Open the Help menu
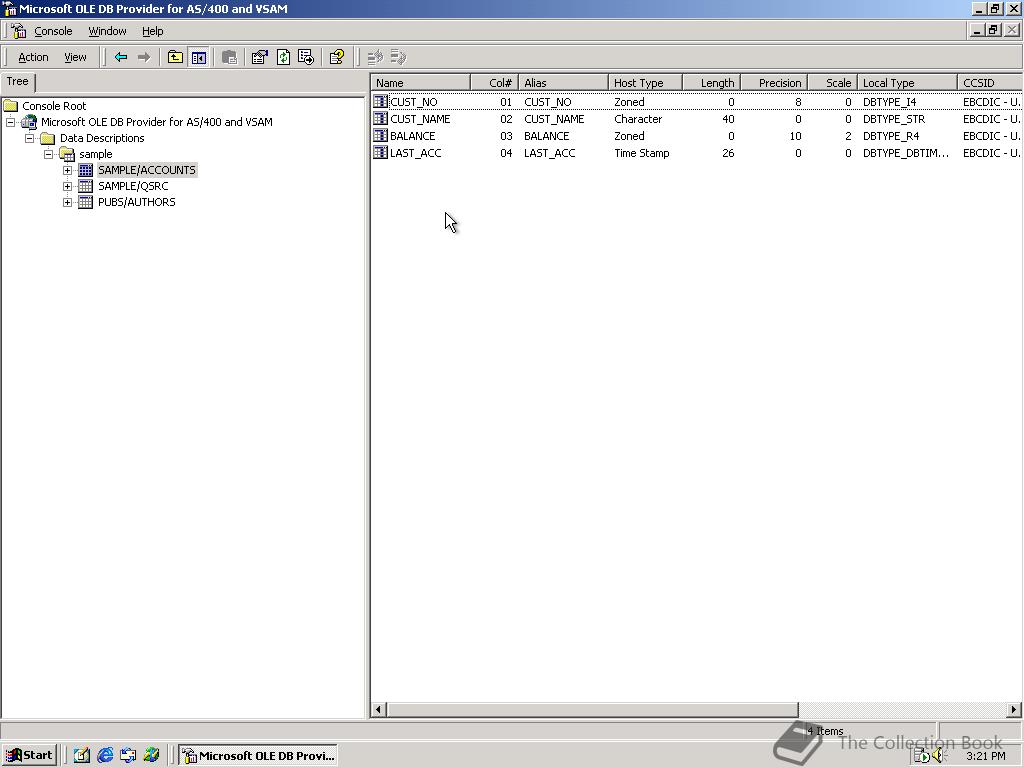This screenshot has width=1024, height=768. coord(152,31)
